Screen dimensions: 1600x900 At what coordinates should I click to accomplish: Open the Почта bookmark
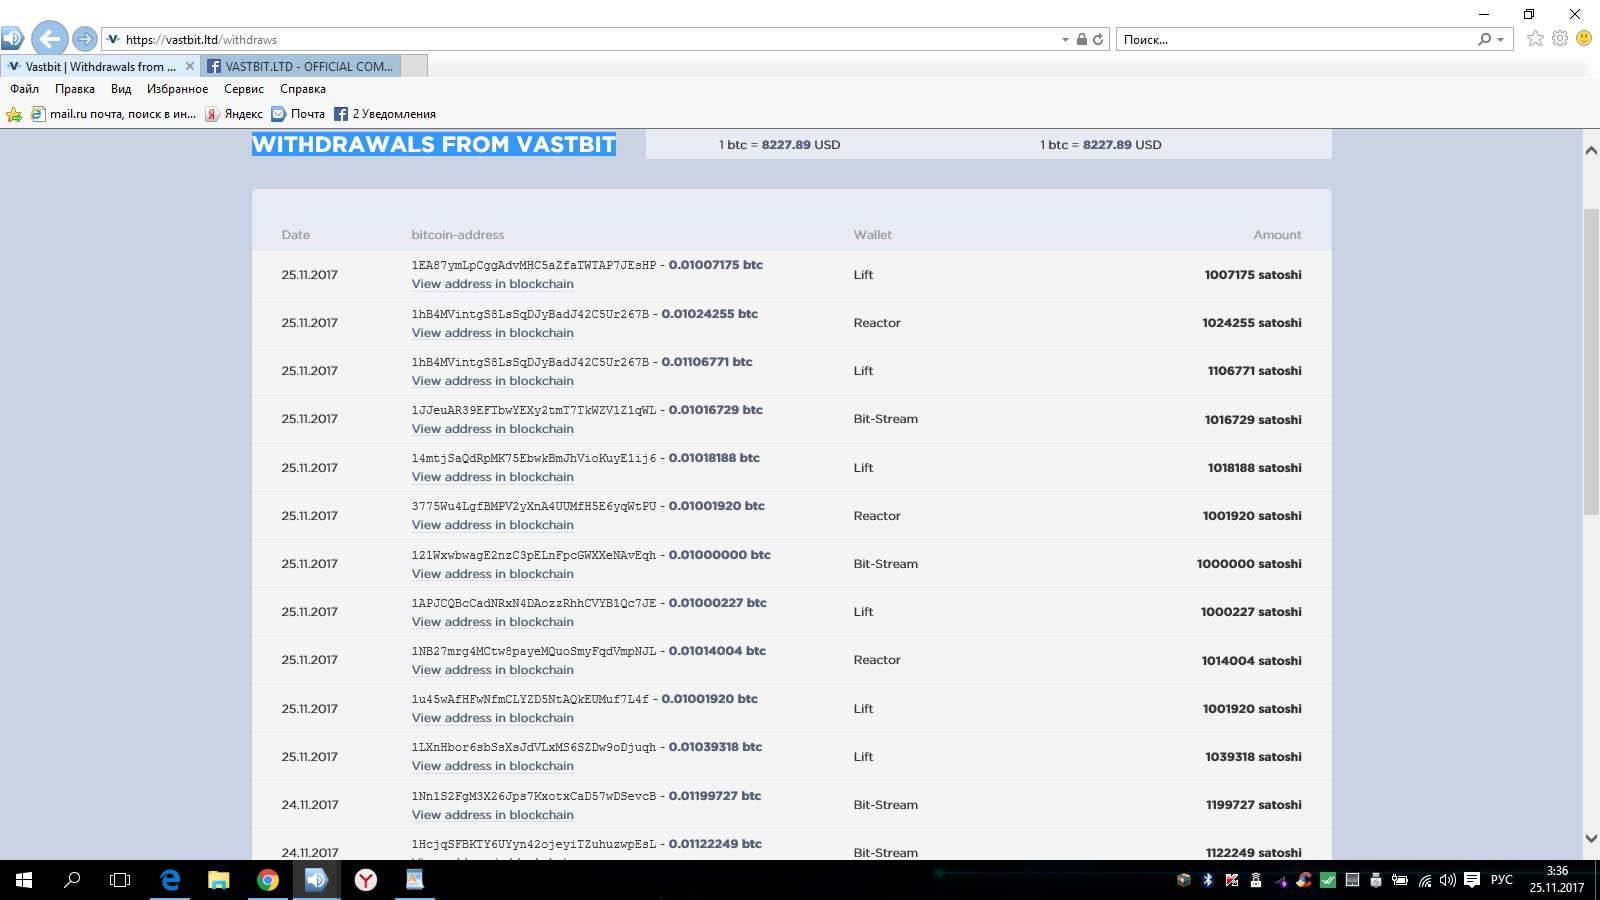(x=298, y=114)
